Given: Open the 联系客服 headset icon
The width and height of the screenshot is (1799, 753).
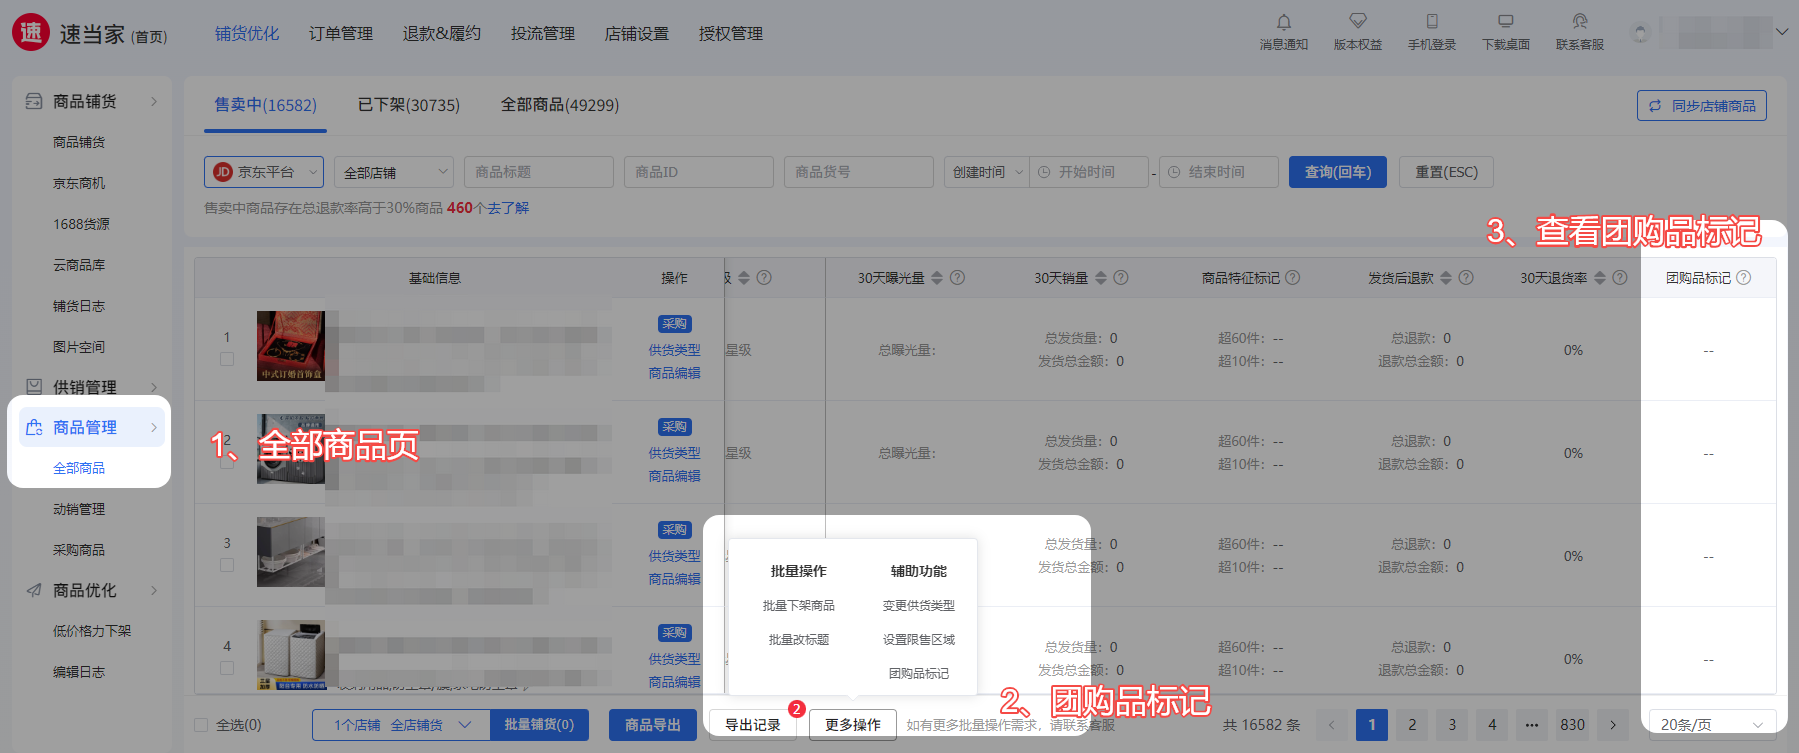Looking at the screenshot, I should pos(1579,21).
